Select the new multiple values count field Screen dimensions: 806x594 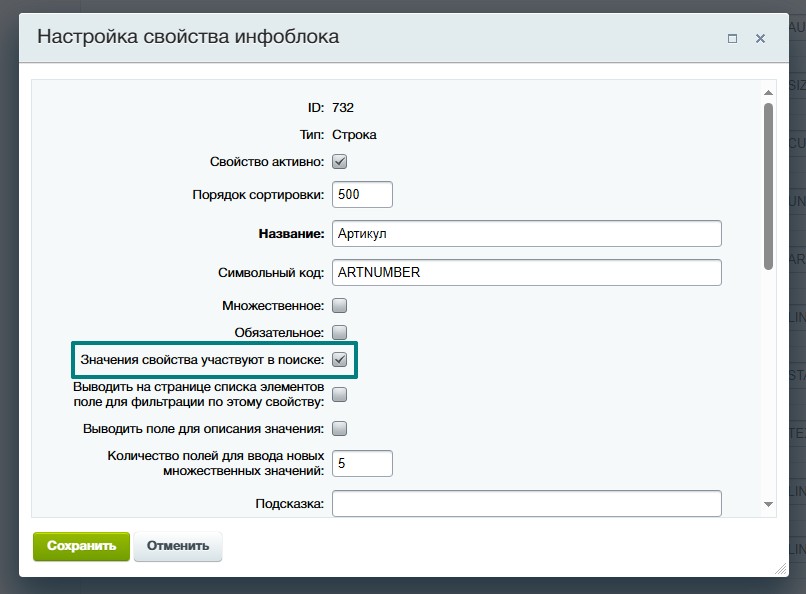[x=362, y=464]
